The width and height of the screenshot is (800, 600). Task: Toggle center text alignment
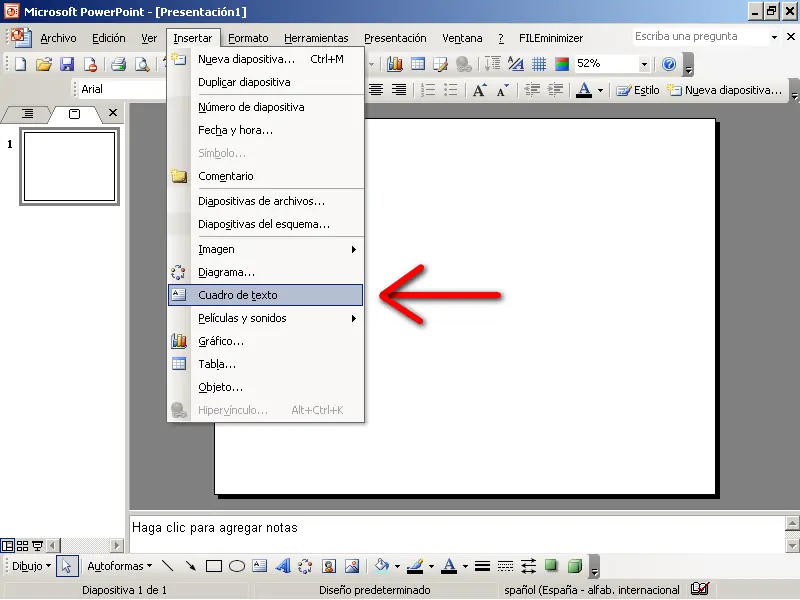coord(376,90)
